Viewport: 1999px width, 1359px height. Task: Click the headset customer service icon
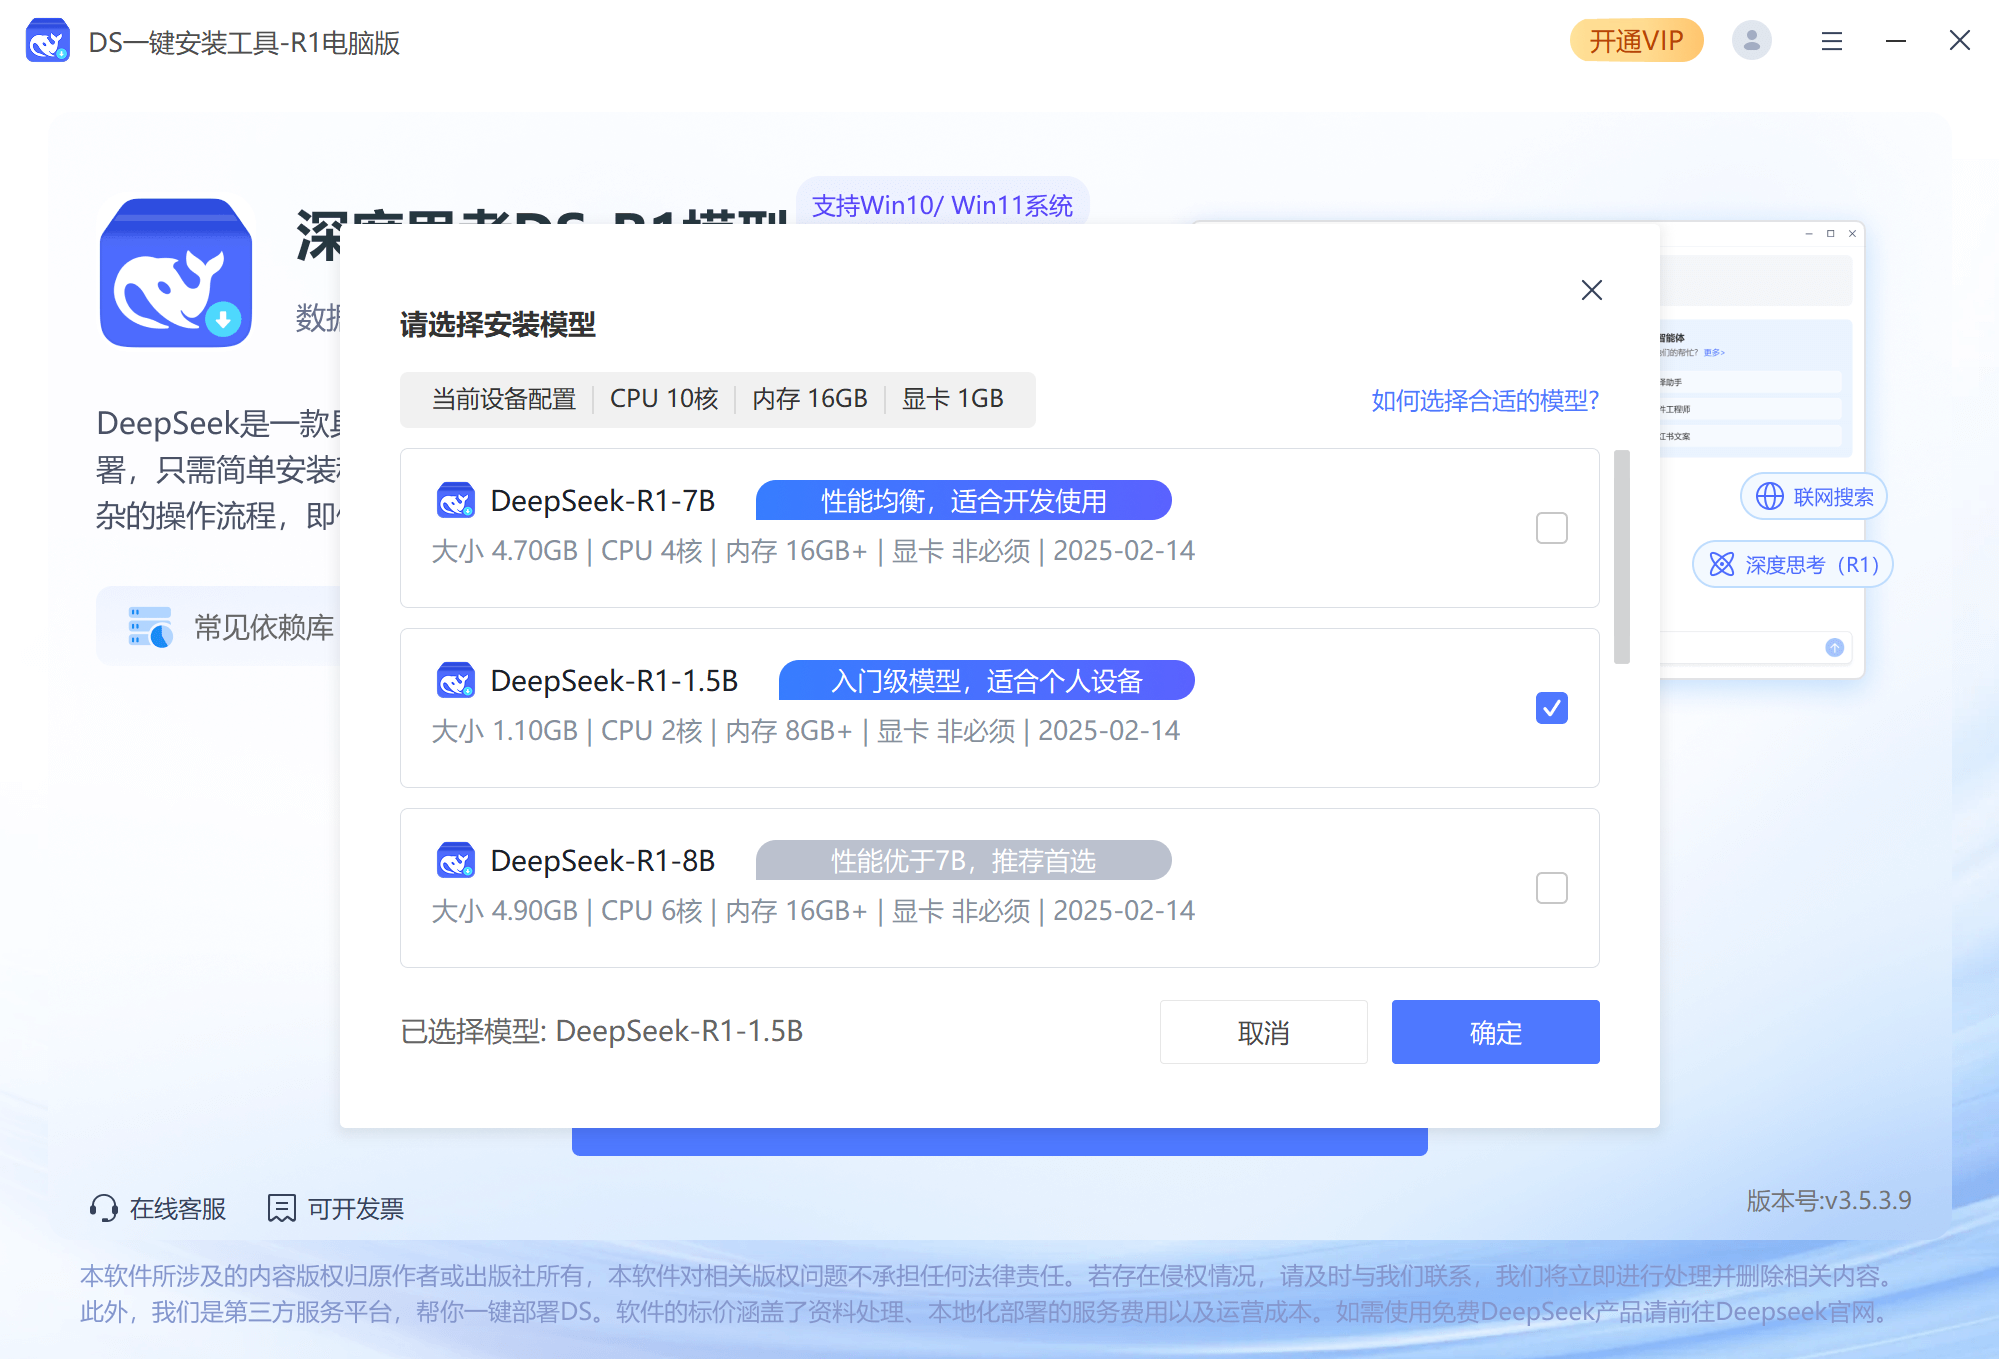coord(103,1209)
